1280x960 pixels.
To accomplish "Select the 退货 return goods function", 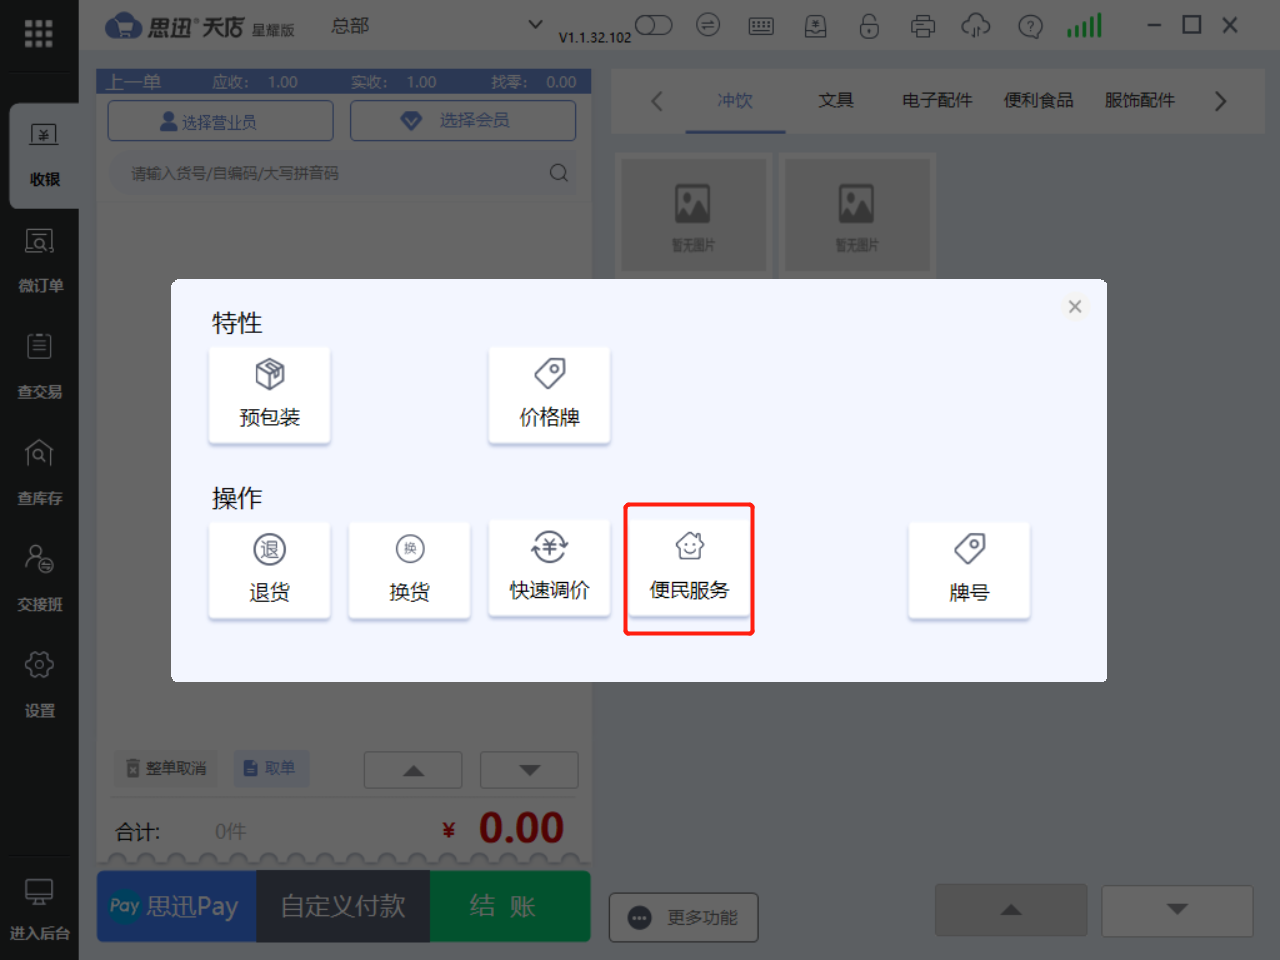I will 269,569.
